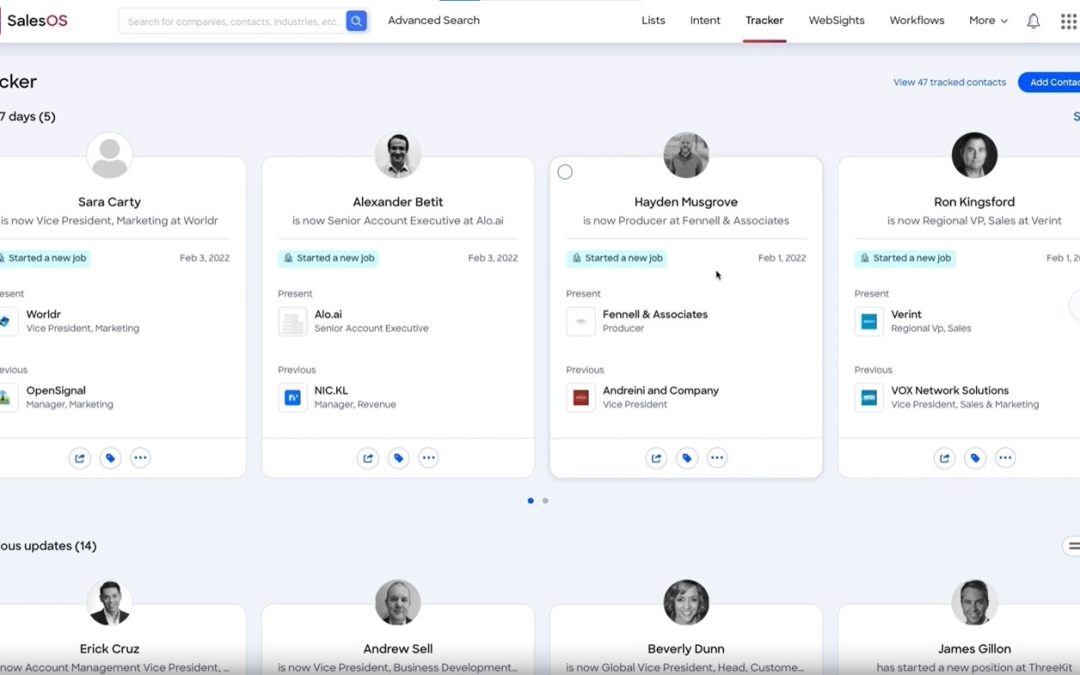
Task: Open the Verint company name
Action: click(x=906, y=314)
